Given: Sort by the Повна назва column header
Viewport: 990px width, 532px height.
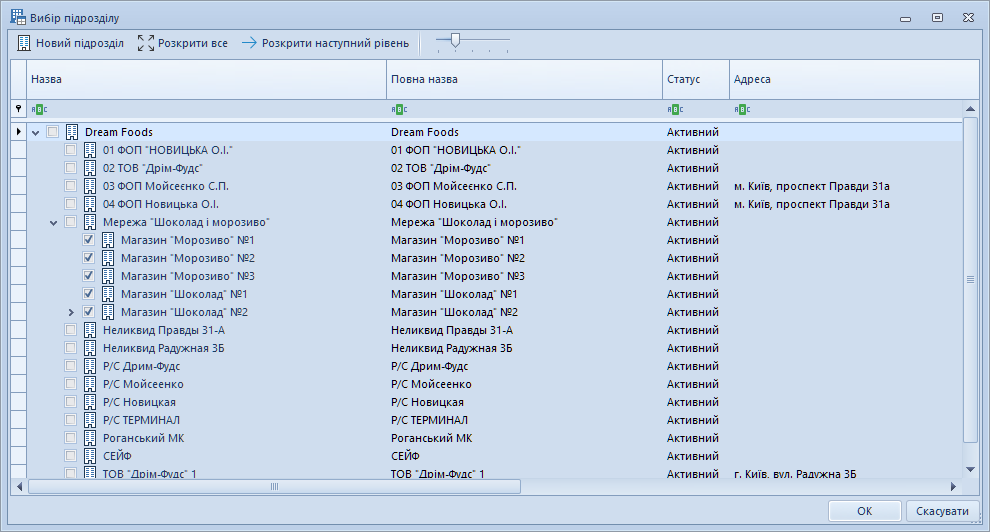Looking at the screenshot, I should pyautogui.click(x=524, y=79).
